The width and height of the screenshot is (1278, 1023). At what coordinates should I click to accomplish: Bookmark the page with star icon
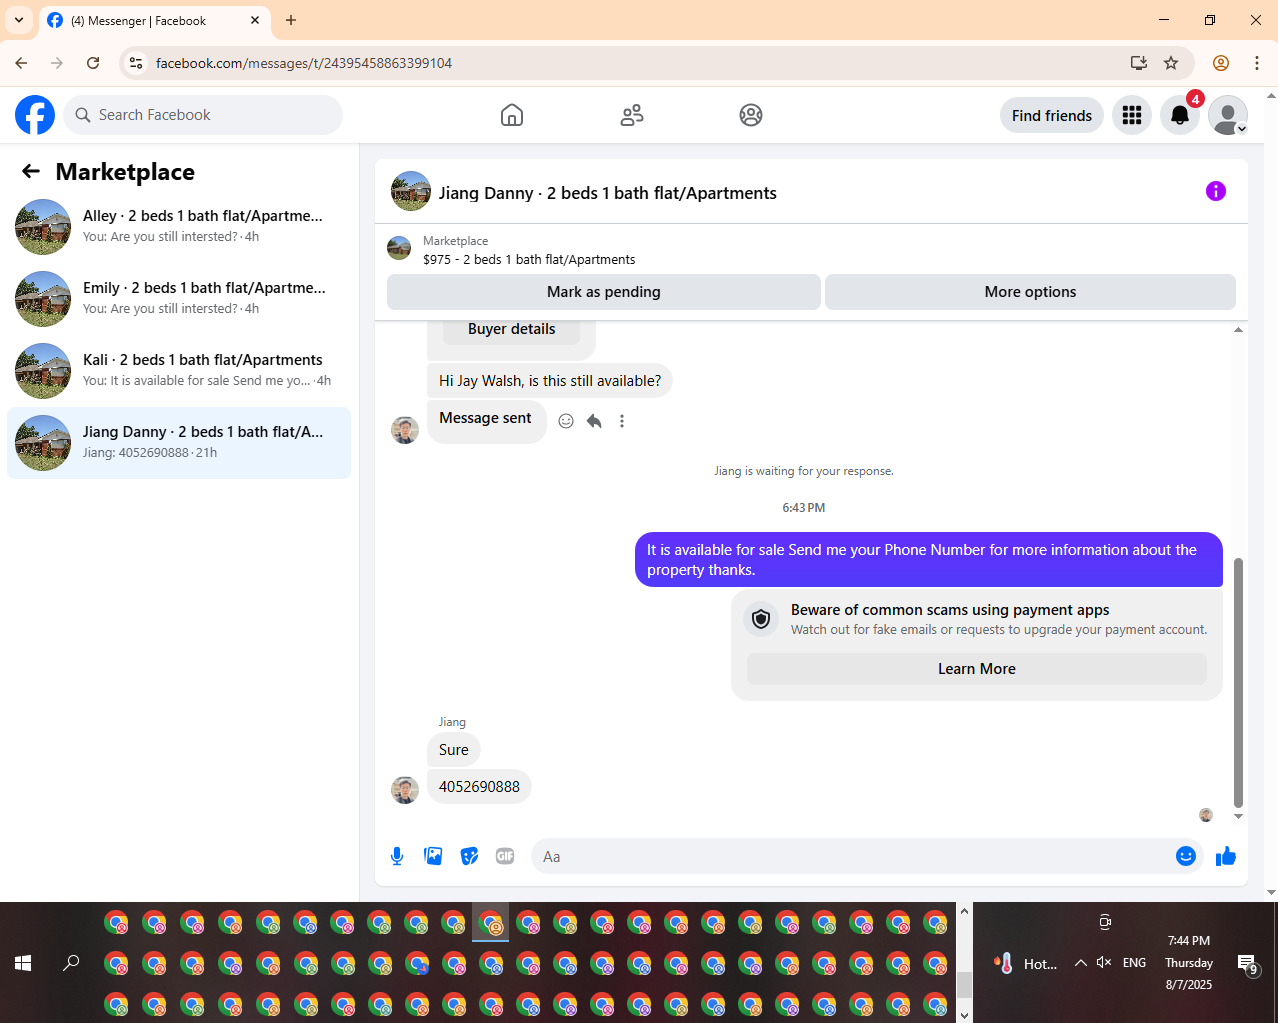pyautogui.click(x=1171, y=63)
